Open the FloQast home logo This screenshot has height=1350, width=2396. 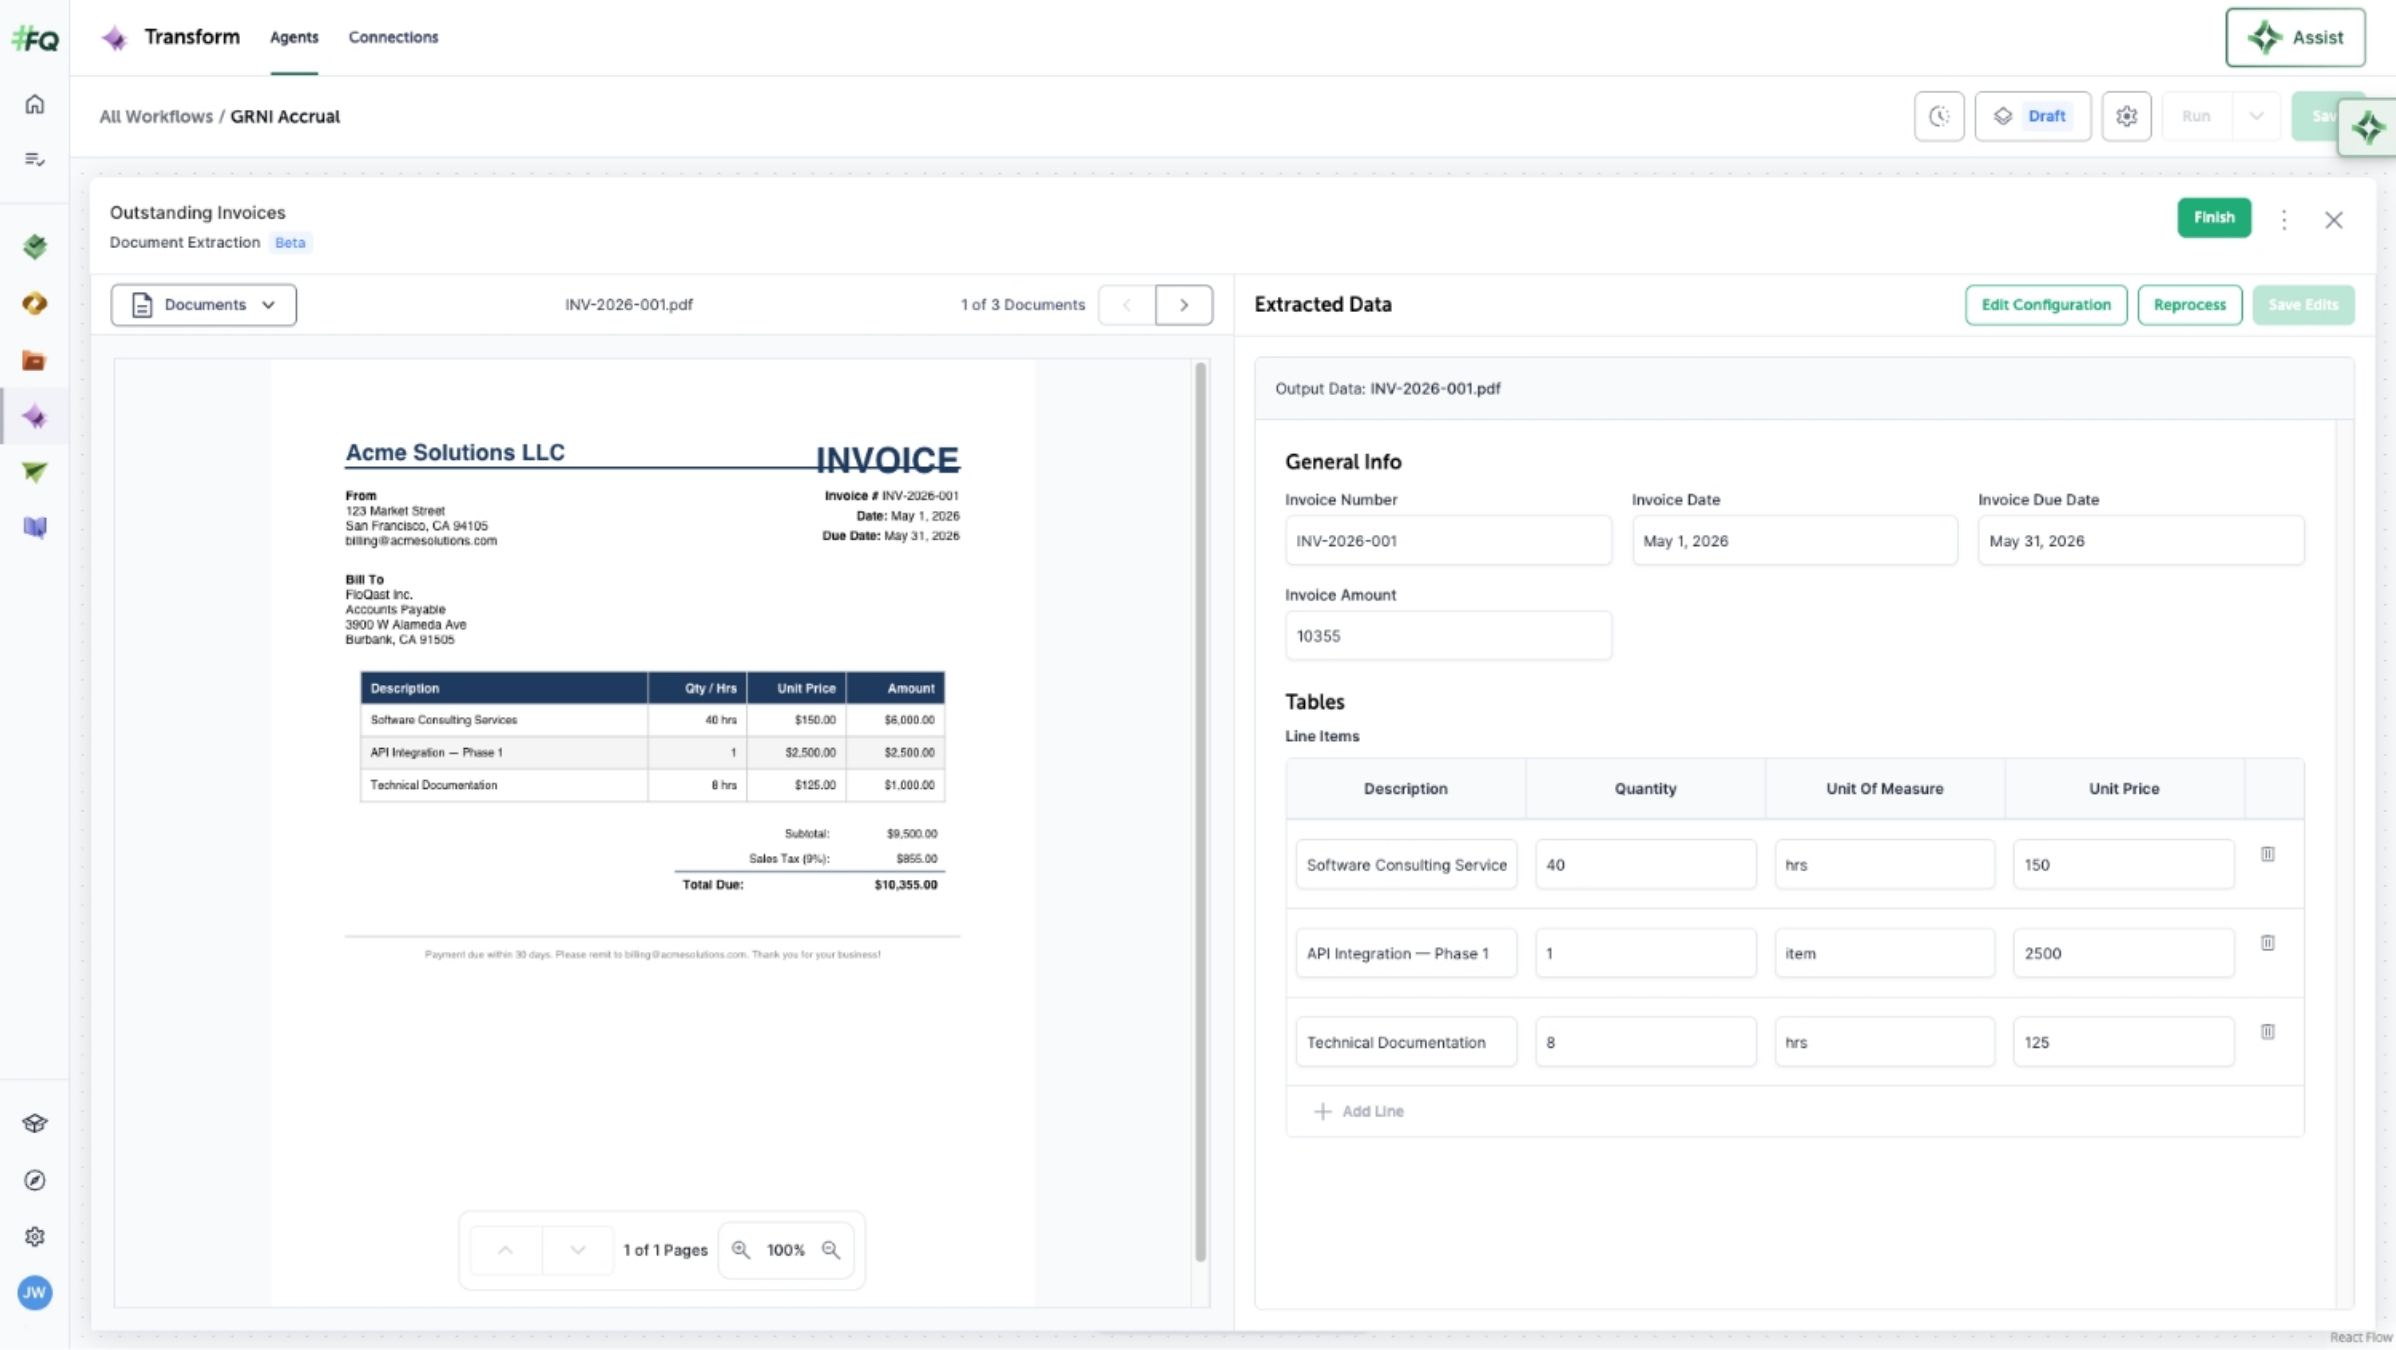pos(35,39)
